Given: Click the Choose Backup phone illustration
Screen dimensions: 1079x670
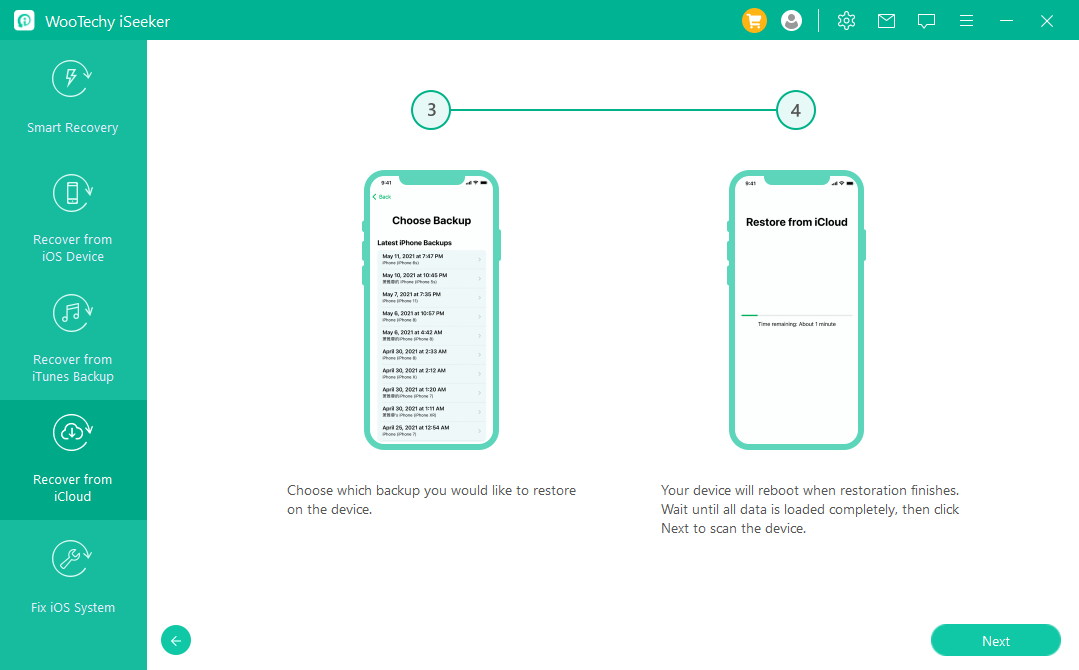Looking at the screenshot, I should [431, 310].
